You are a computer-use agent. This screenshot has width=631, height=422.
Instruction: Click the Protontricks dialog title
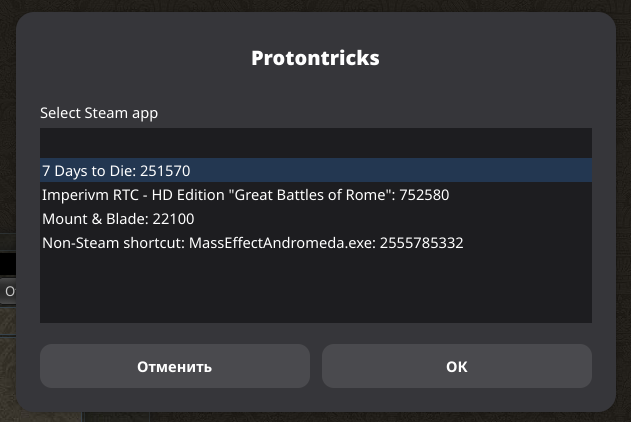click(315, 58)
